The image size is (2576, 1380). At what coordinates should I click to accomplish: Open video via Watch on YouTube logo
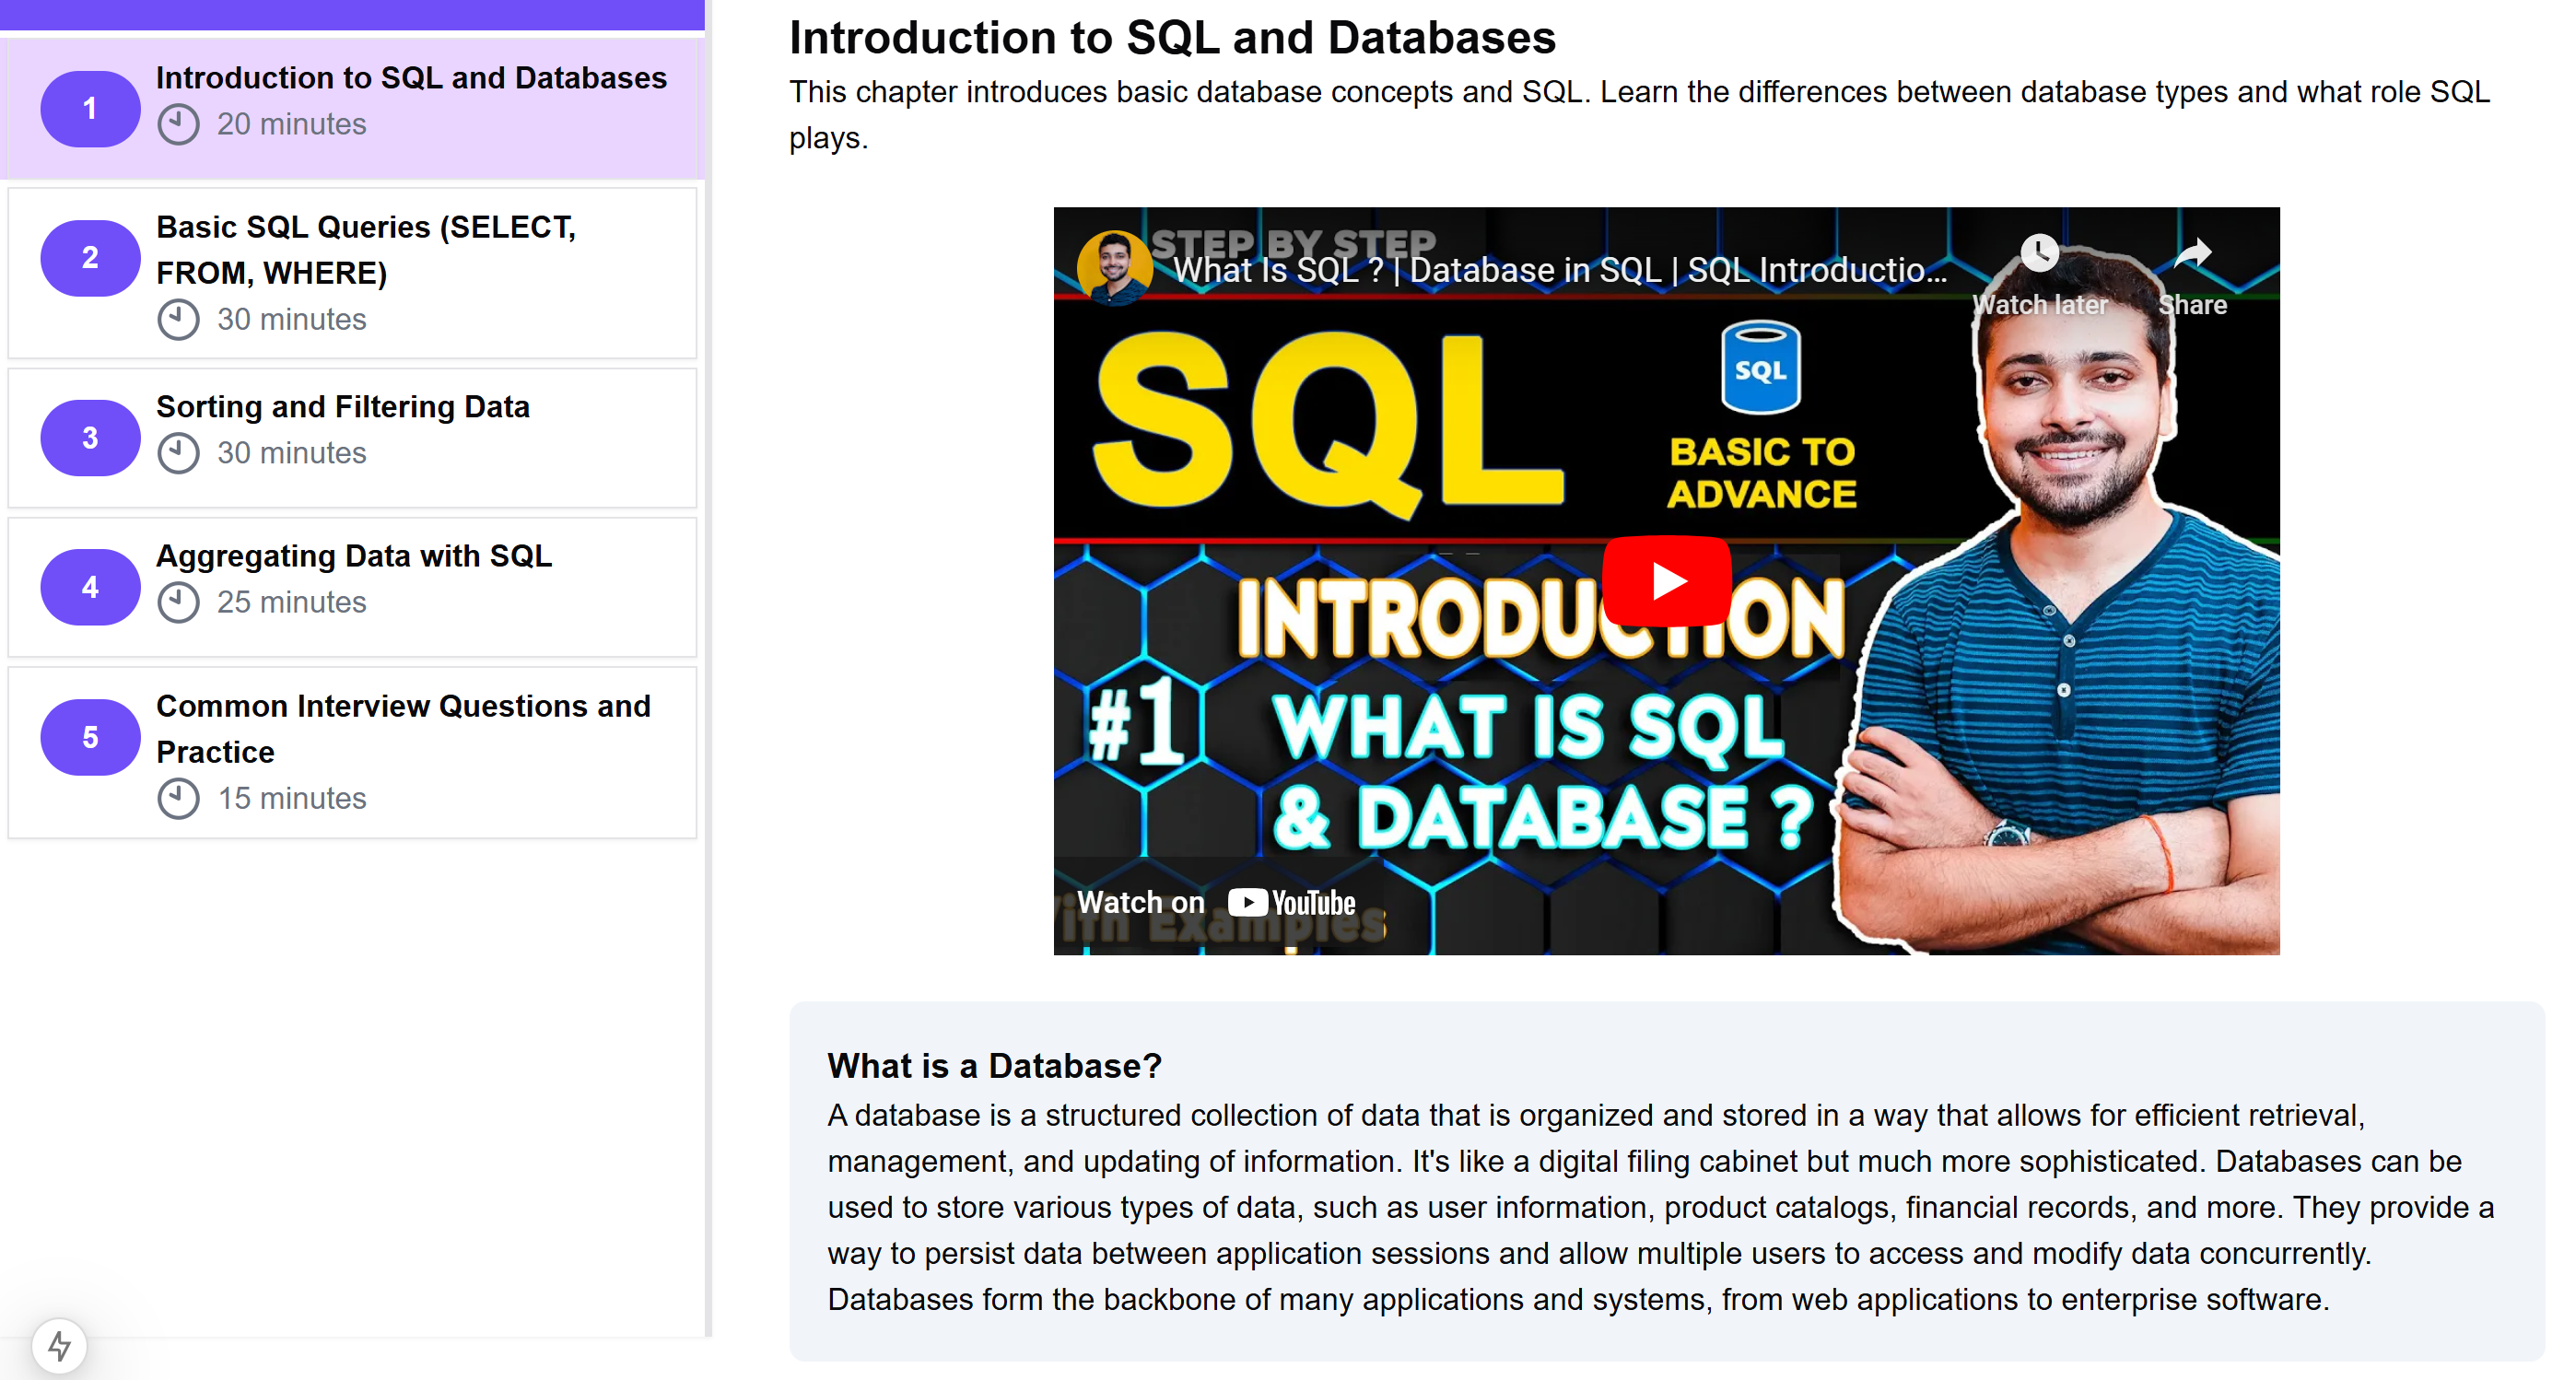[x=1290, y=902]
